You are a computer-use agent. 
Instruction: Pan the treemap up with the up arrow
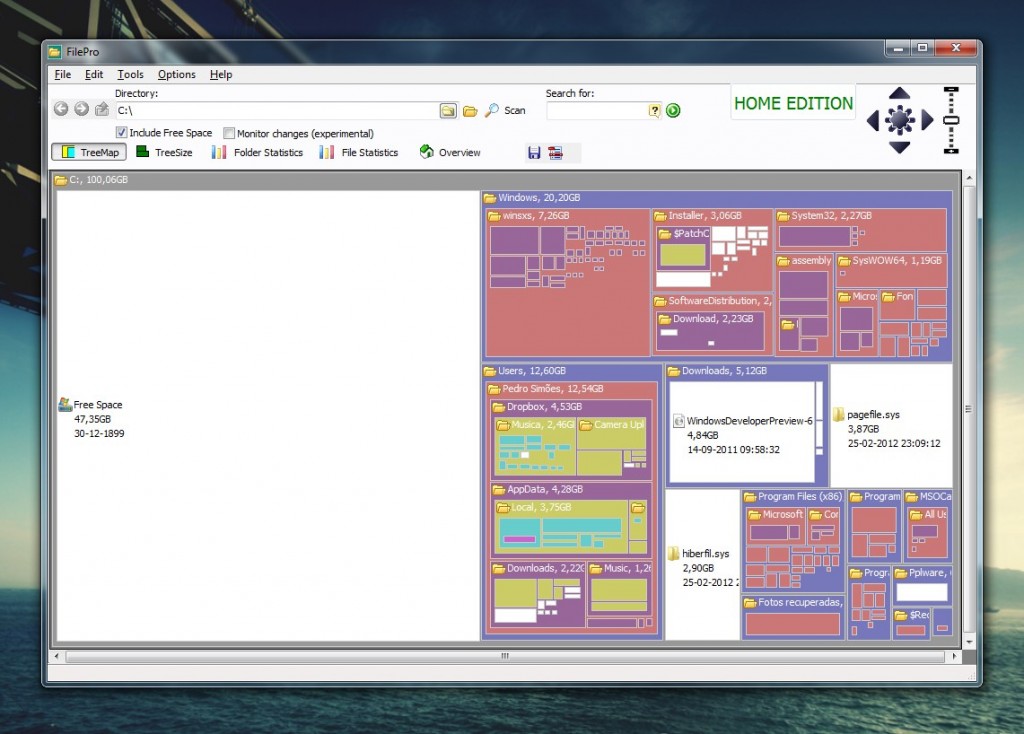tap(899, 93)
